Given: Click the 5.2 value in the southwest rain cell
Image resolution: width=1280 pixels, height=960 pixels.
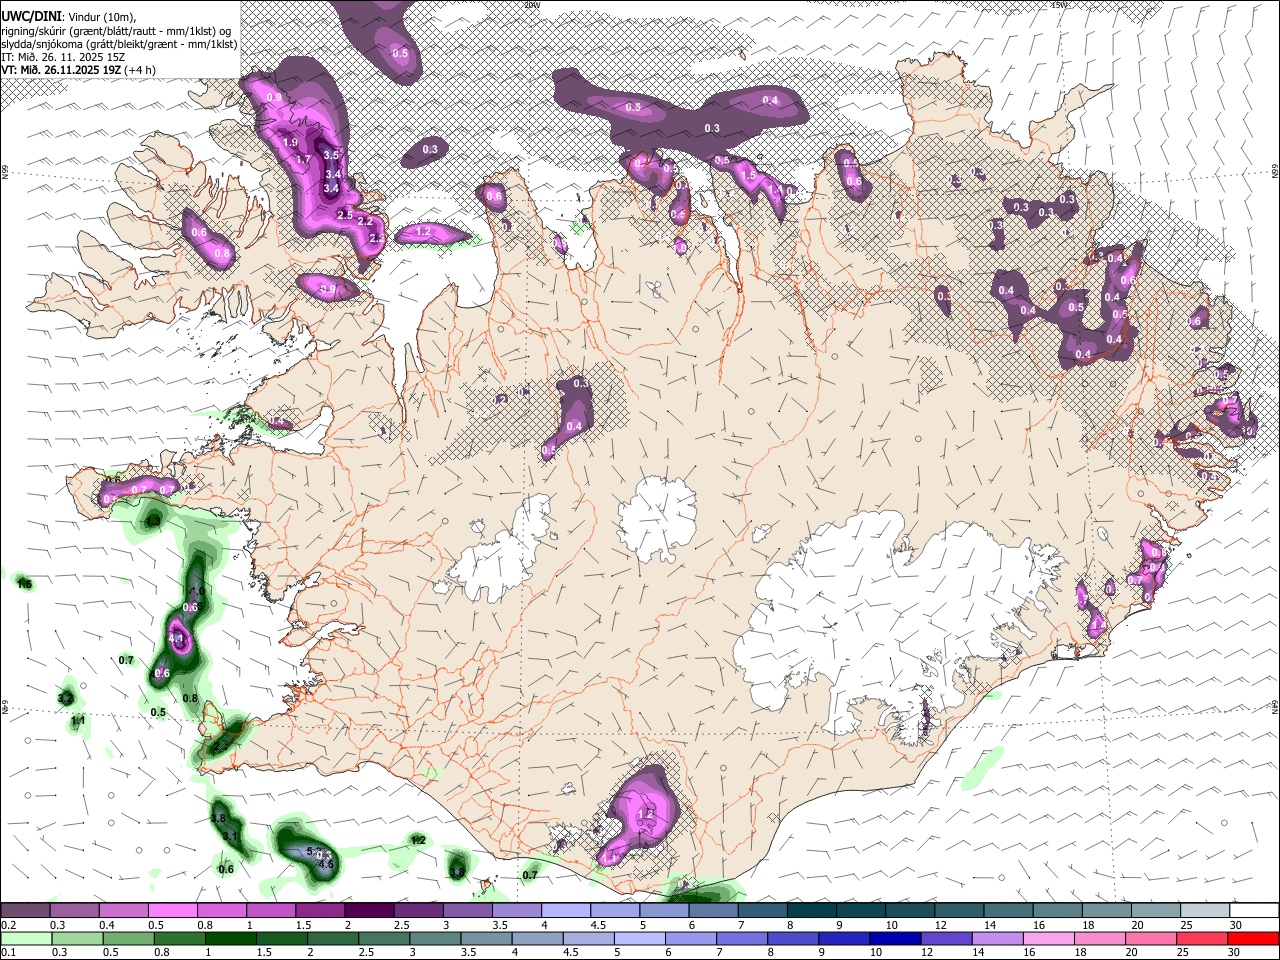Looking at the screenshot, I should (x=314, y=851).
